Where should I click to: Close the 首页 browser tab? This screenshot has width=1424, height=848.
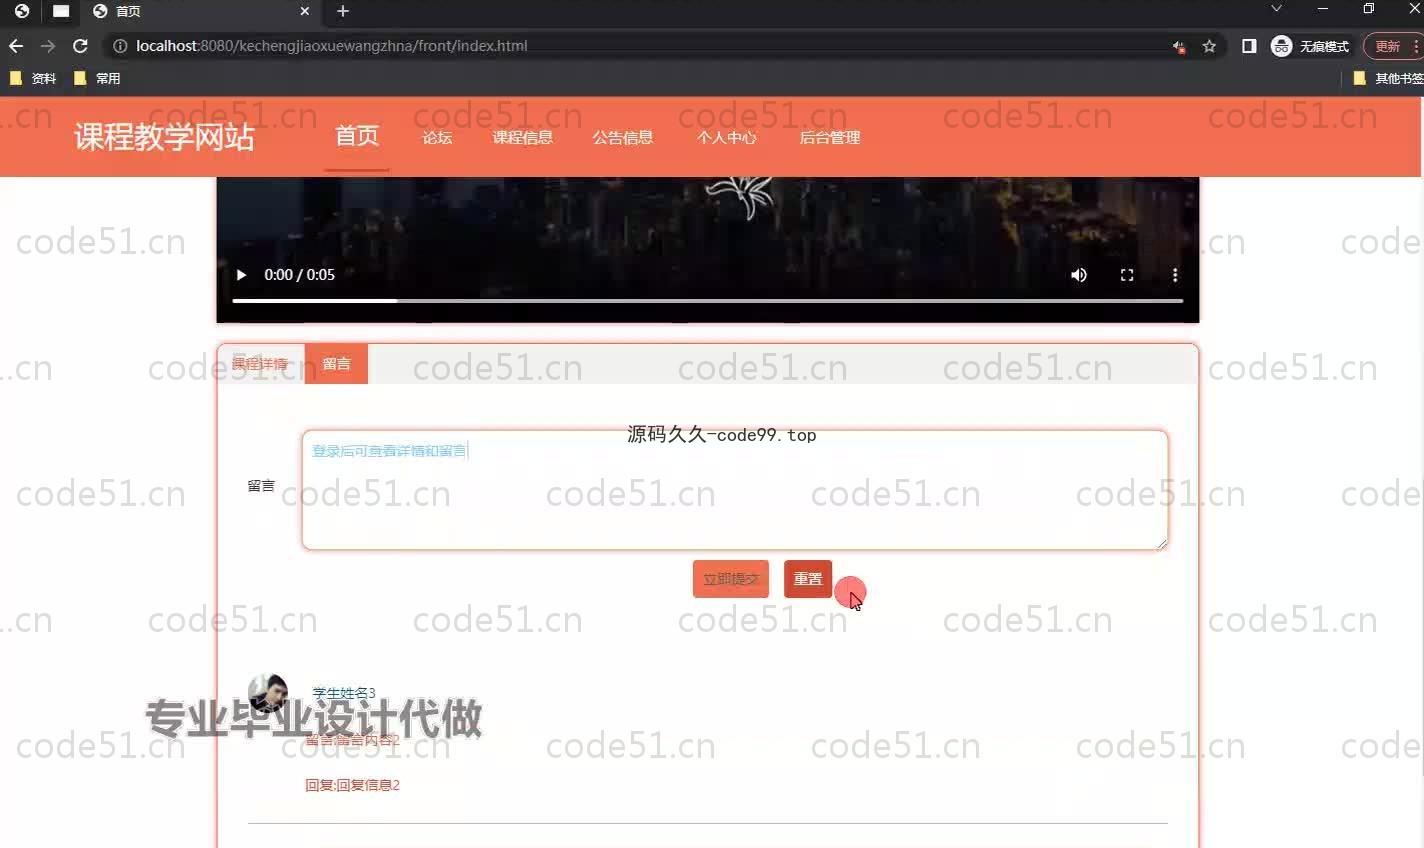[305, 11]
